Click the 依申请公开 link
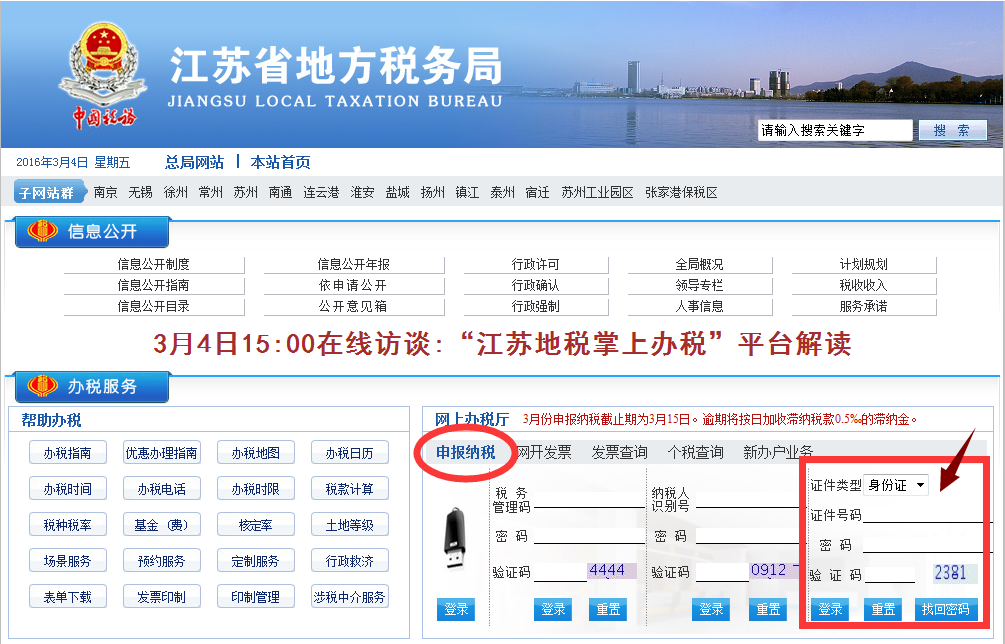 [354, 285]
